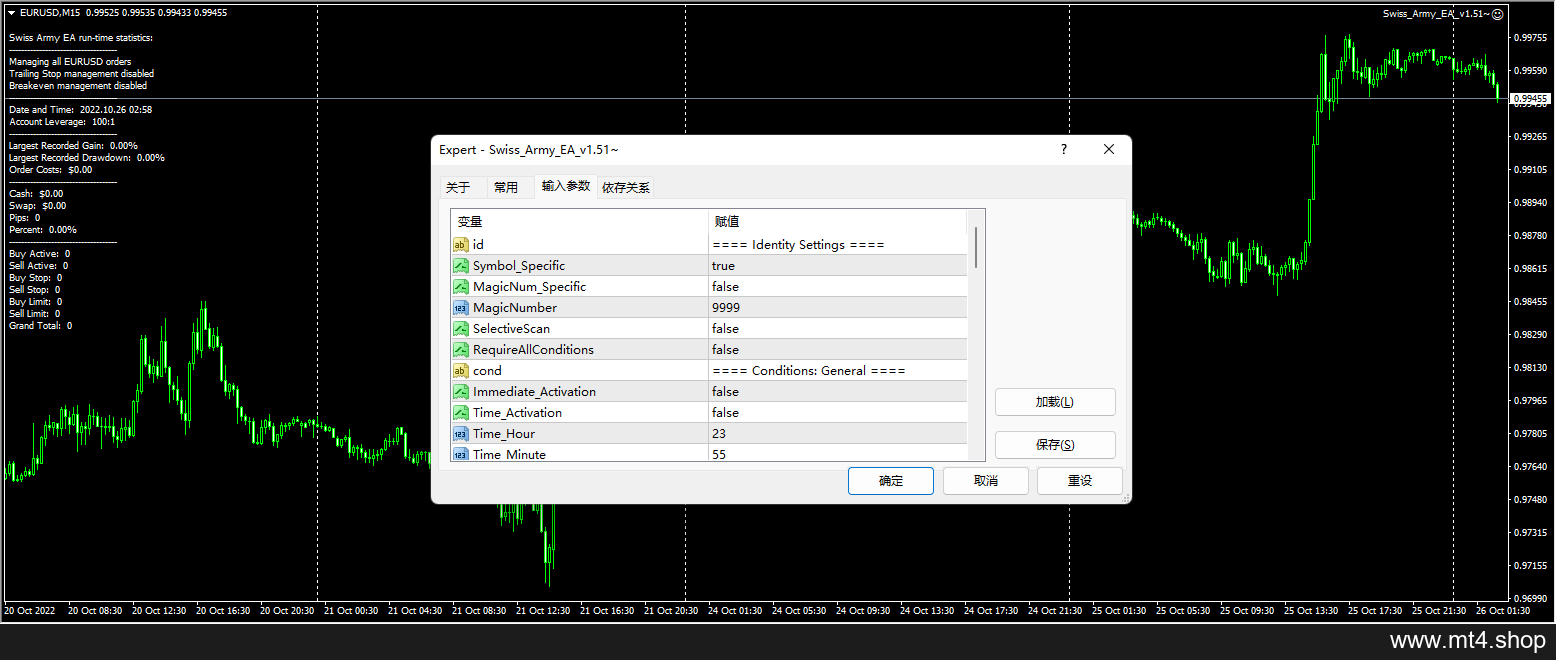Select the Time_Hour value 23
Viewport: 1556px width, 660px height.
(x=719, y=434)
